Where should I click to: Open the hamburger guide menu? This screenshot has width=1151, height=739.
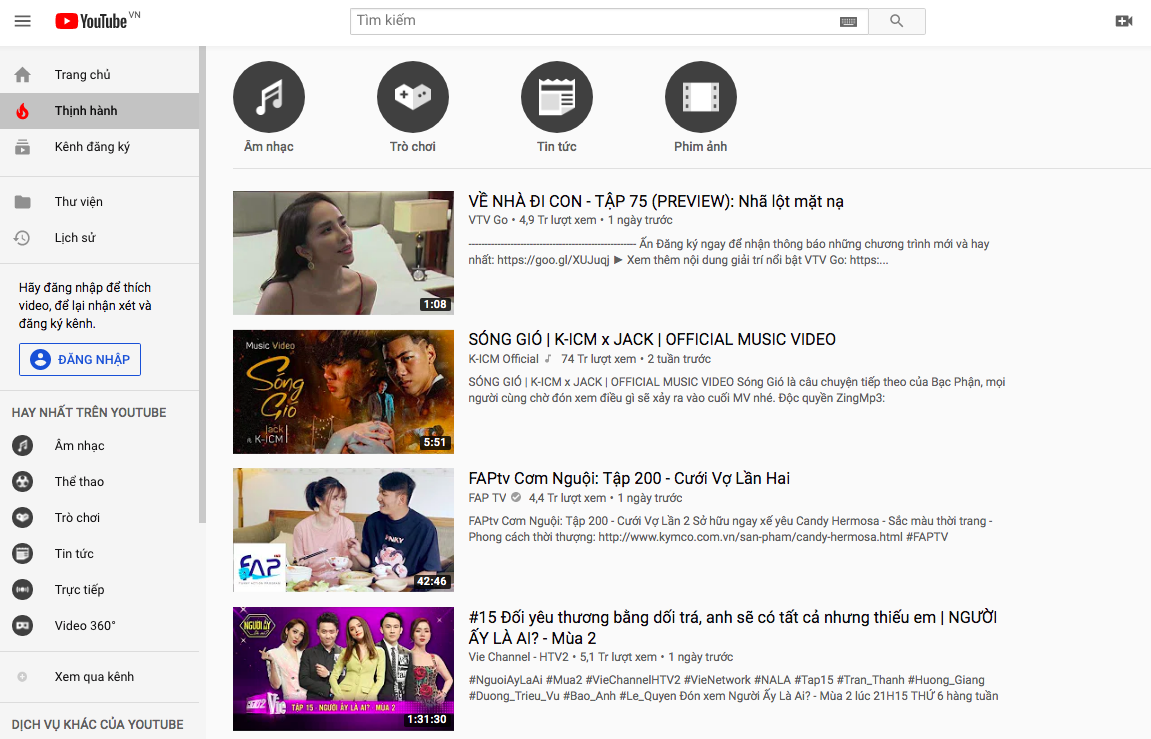pyautogui.click(x=23, y=21)
